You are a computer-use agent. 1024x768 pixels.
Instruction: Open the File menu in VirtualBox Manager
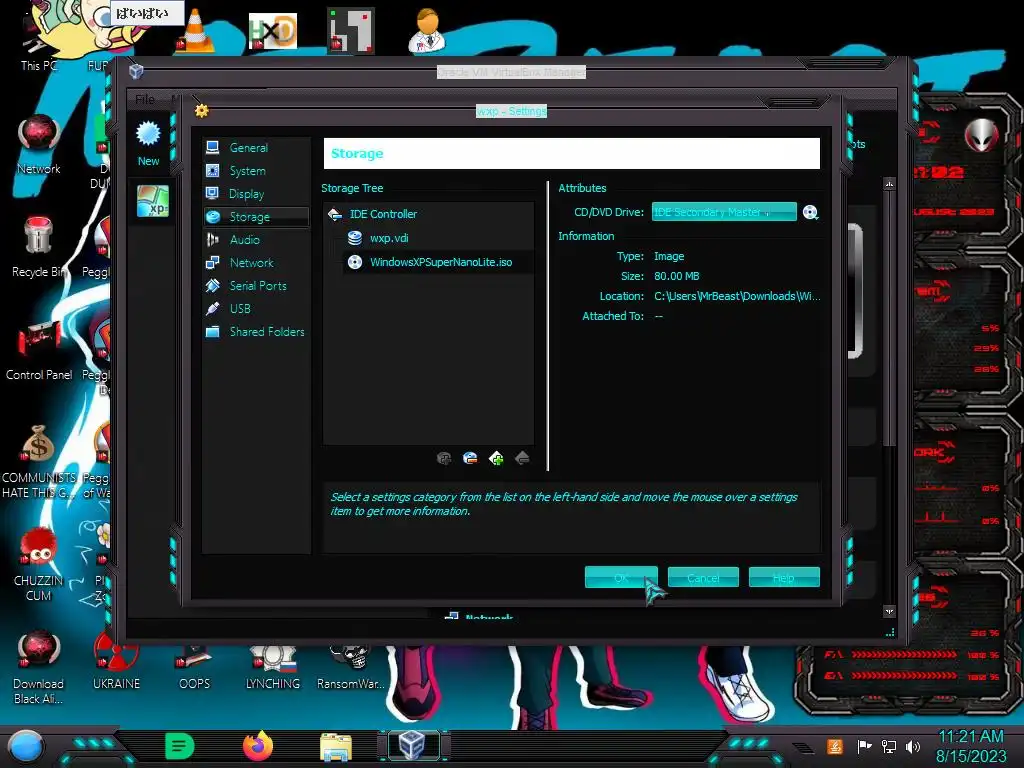[145, 99]
